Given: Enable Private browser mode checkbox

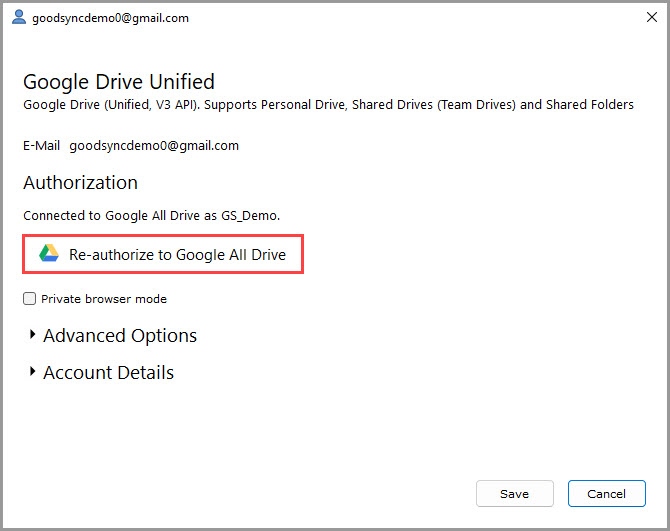Looking at the screenshot, I should 29,299.
